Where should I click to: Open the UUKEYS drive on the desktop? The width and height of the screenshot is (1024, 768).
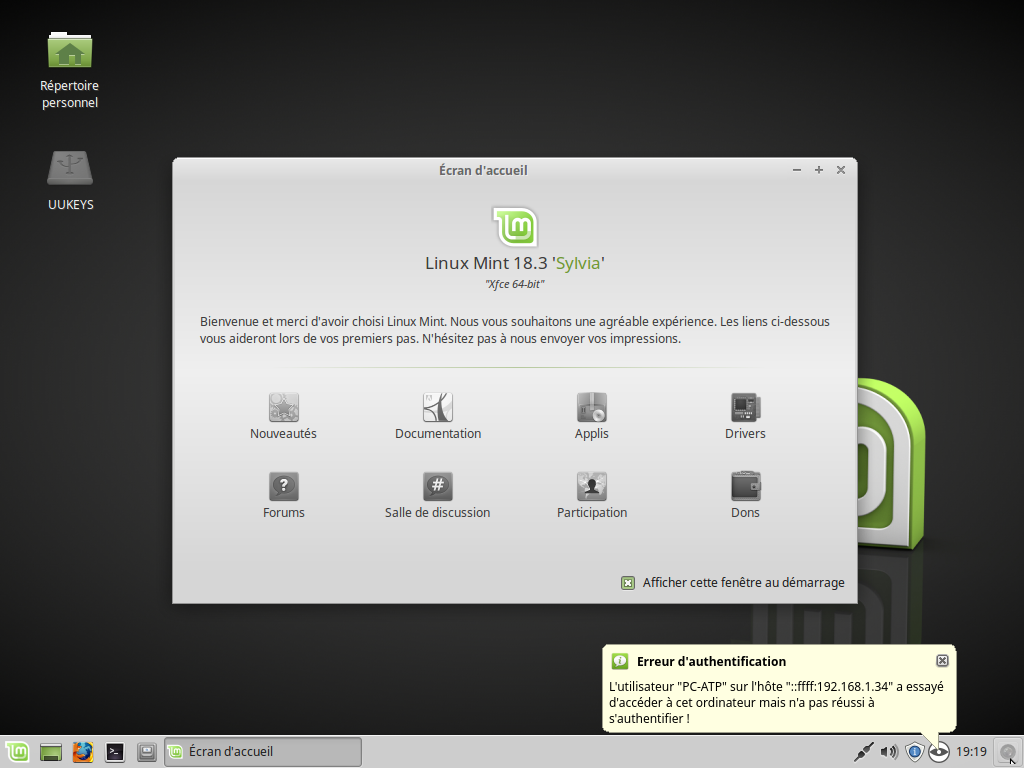pos(69,168)
